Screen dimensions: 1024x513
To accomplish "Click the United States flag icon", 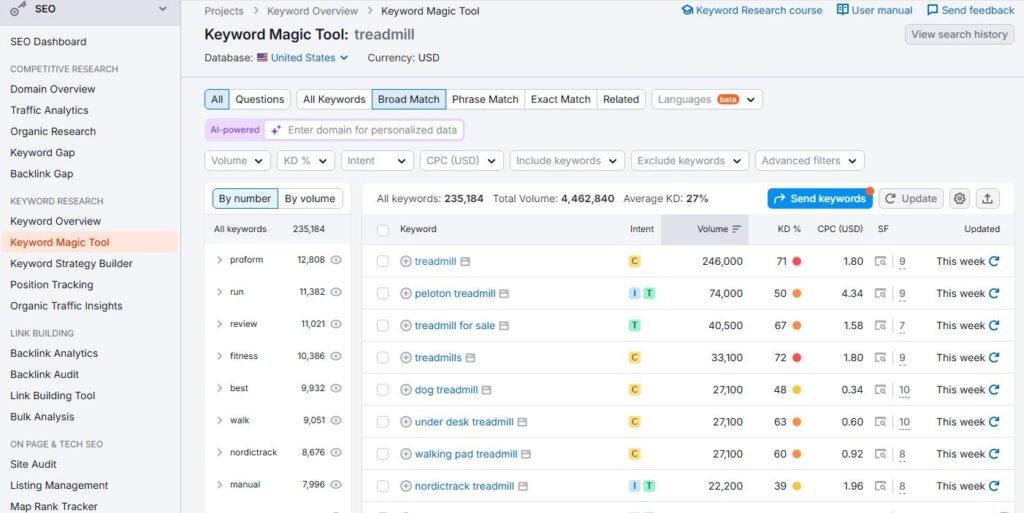I will 262,57.
